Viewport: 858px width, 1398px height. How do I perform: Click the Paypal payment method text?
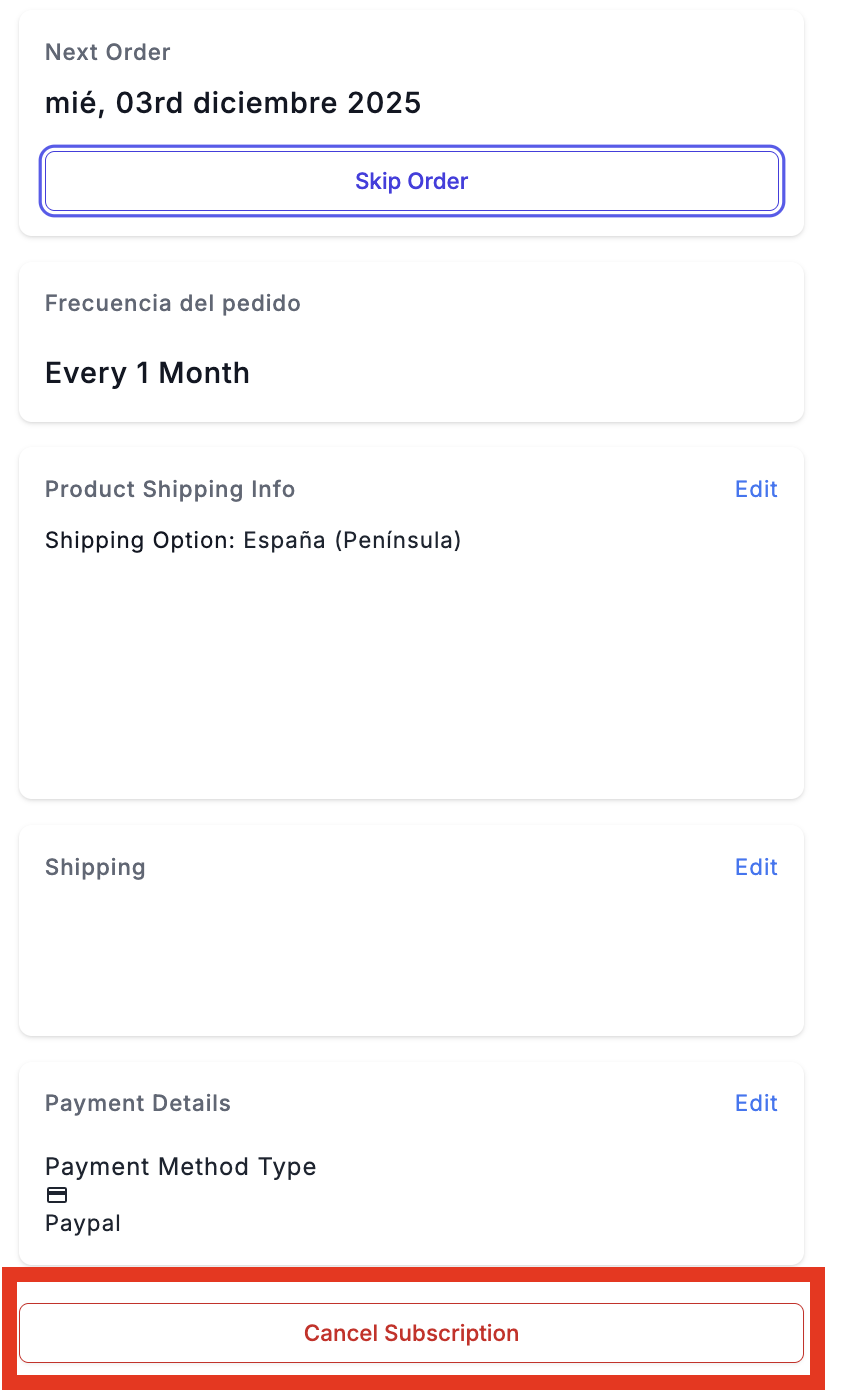pos(83,1223)
